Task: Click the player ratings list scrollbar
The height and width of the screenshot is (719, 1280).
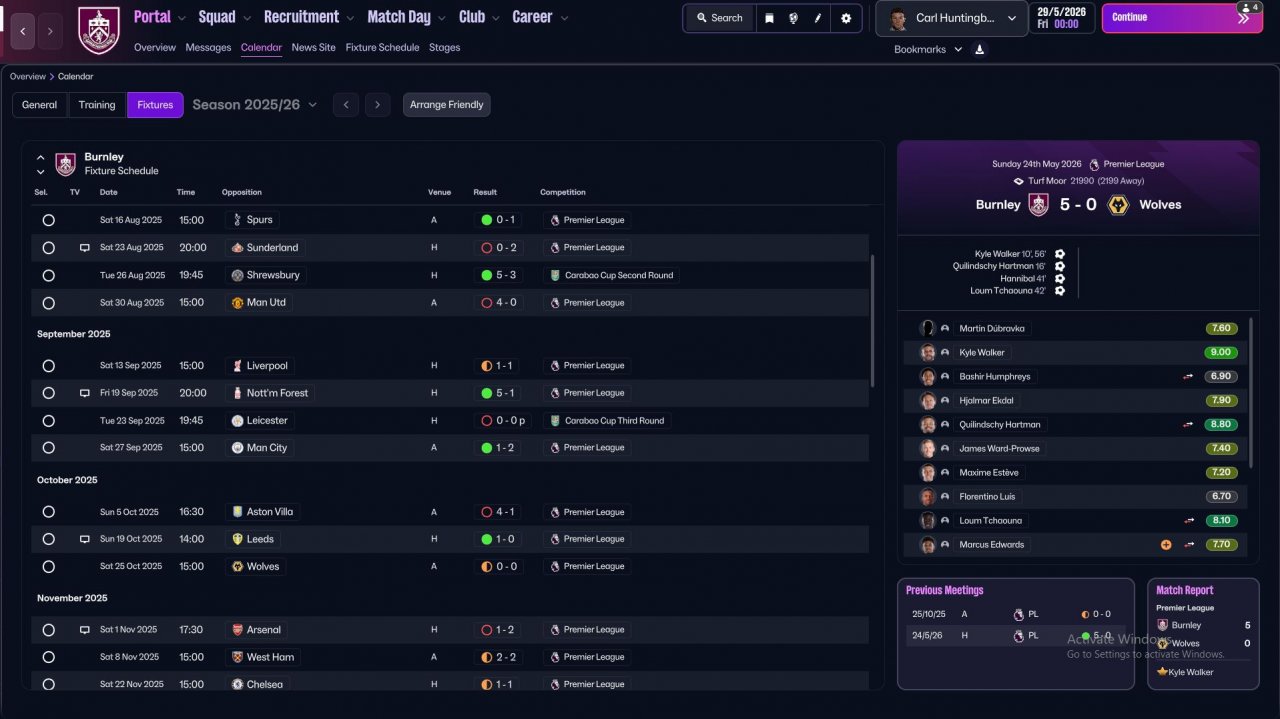Action: 1251,393
